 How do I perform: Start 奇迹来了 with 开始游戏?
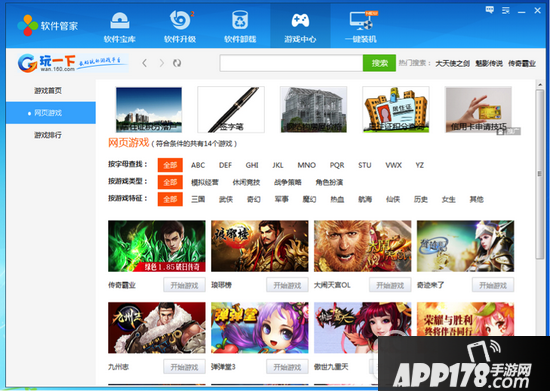pos(493,285)
